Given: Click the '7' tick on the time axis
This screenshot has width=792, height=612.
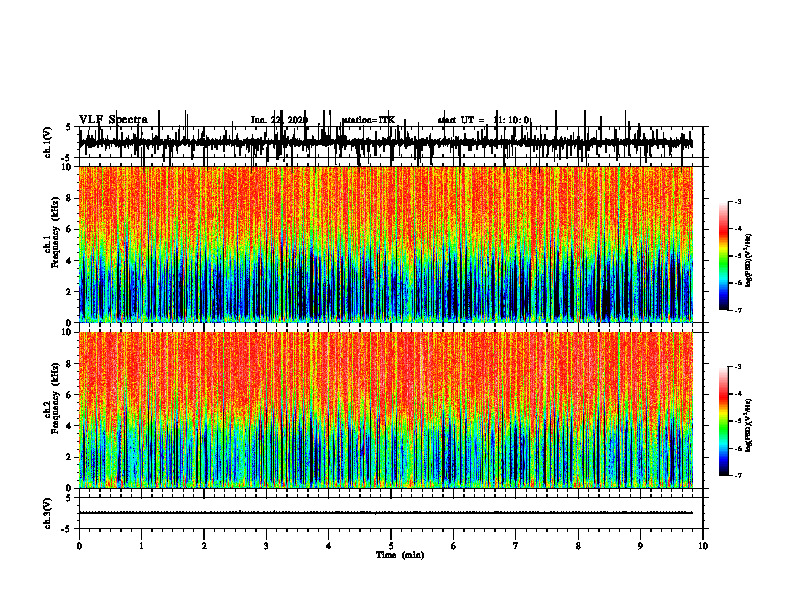Looking at the screenshot, I should click(x=516, y=546).
